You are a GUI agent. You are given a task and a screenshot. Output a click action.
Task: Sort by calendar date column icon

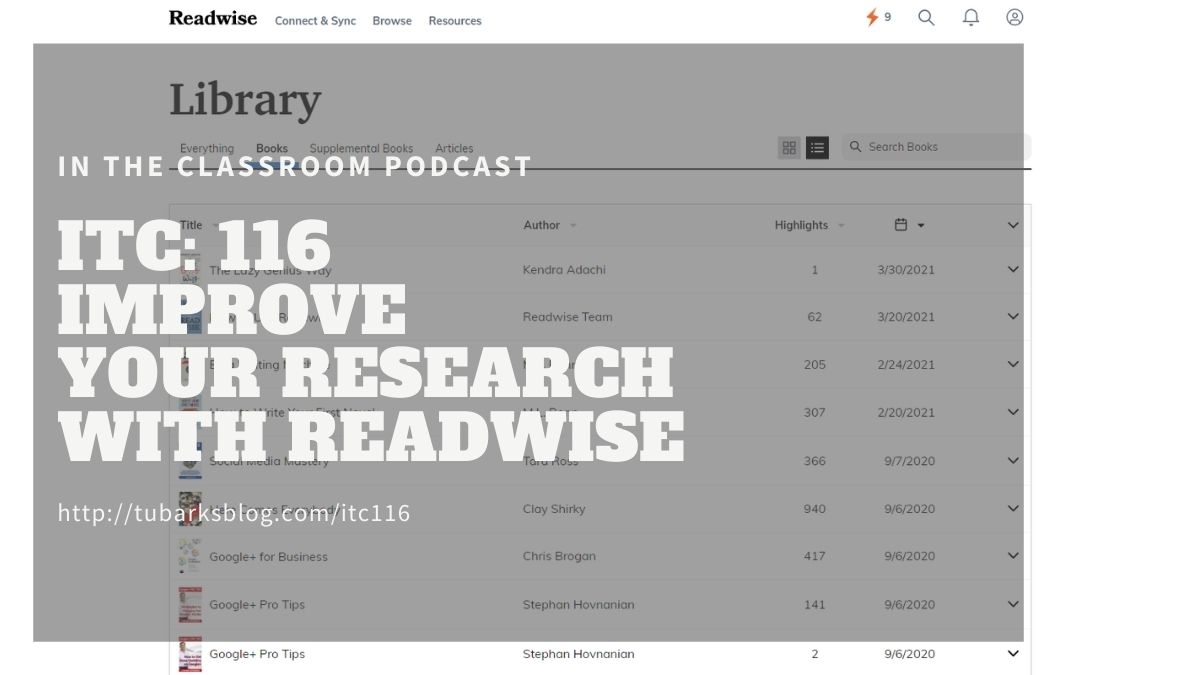(x=908, y=225)
